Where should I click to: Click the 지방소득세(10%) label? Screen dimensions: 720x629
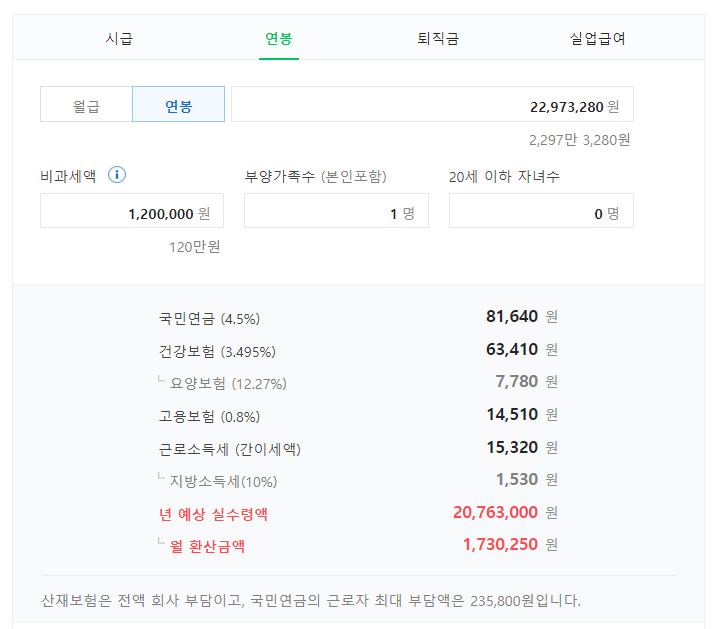click(x=224, y=481)
